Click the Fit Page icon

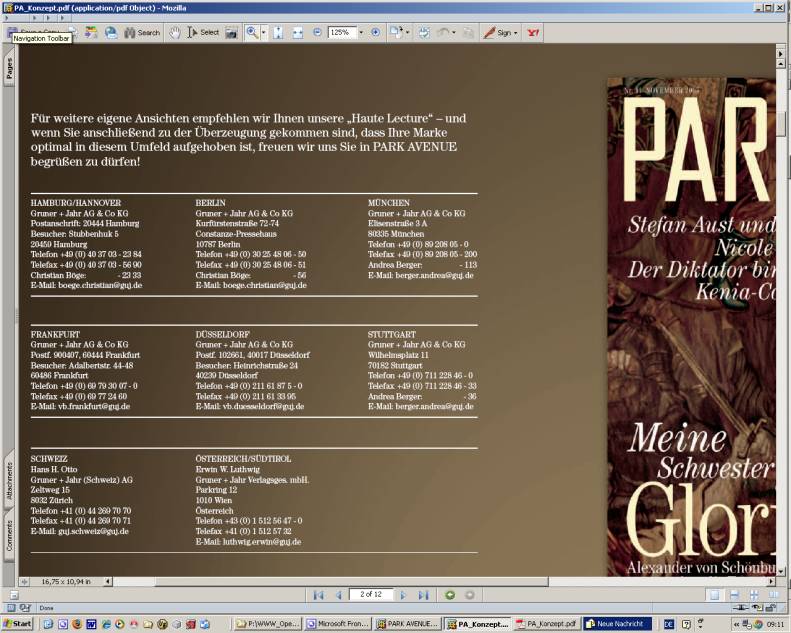278,33
